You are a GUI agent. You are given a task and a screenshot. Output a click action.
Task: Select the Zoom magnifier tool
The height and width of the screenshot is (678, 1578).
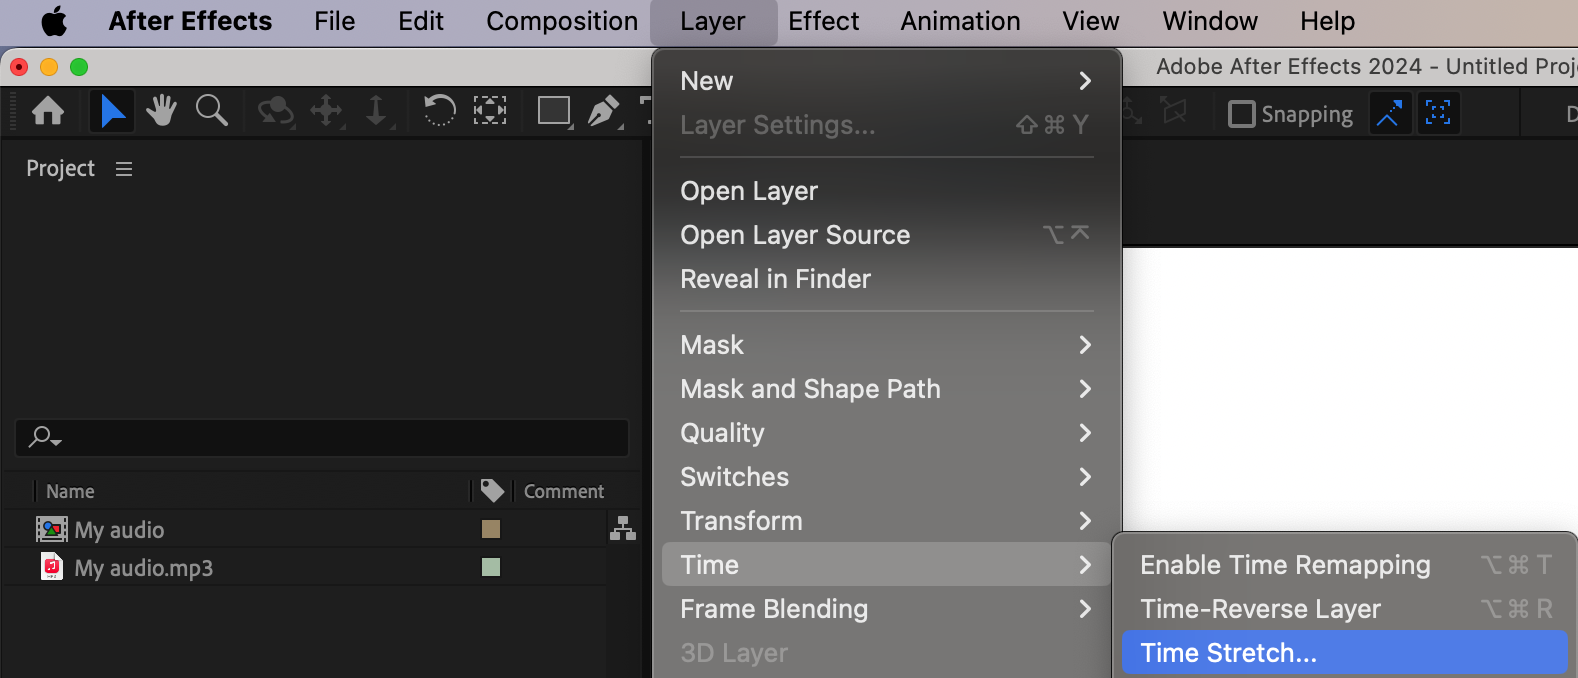click(x=211, y=110)
